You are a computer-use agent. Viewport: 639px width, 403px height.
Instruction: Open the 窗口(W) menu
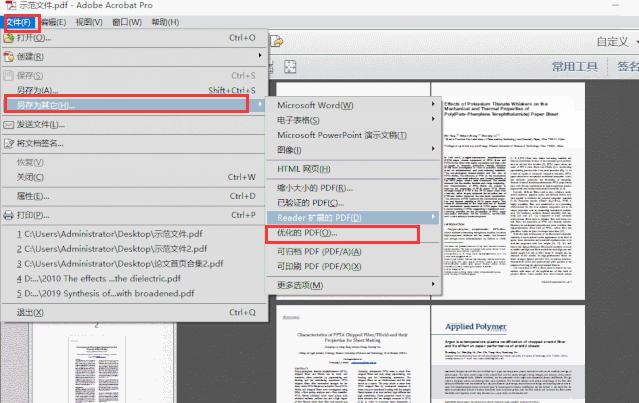click(x=127, y=22)
